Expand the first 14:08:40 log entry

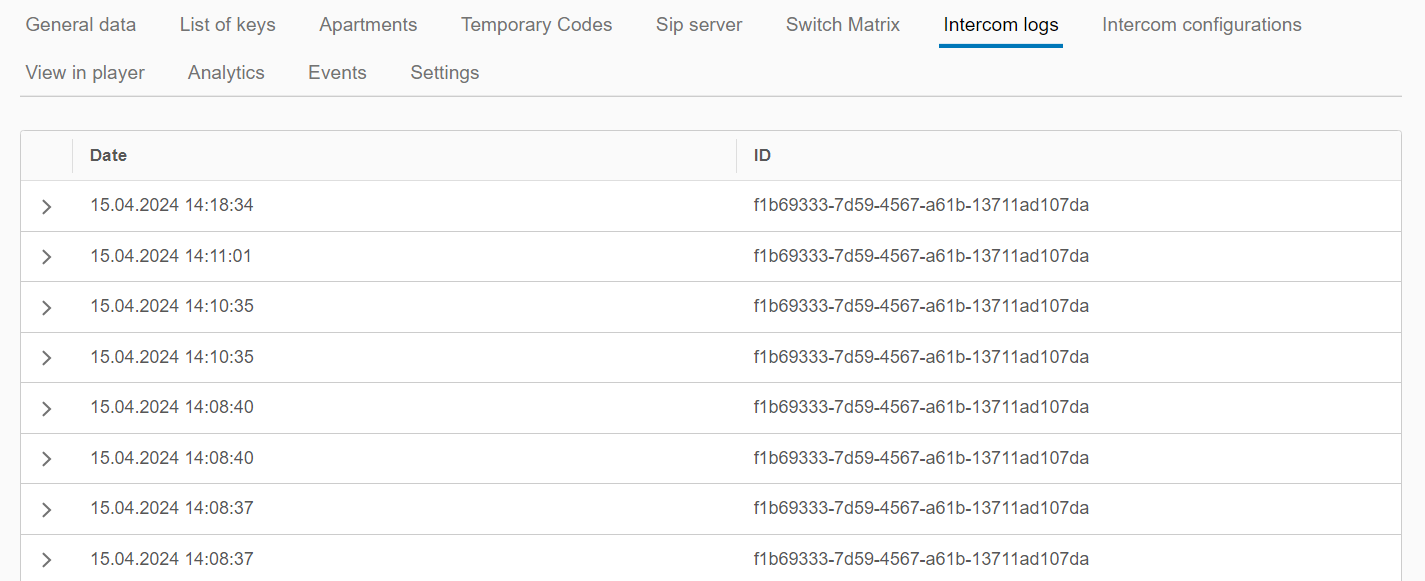(x=46, y=408)
